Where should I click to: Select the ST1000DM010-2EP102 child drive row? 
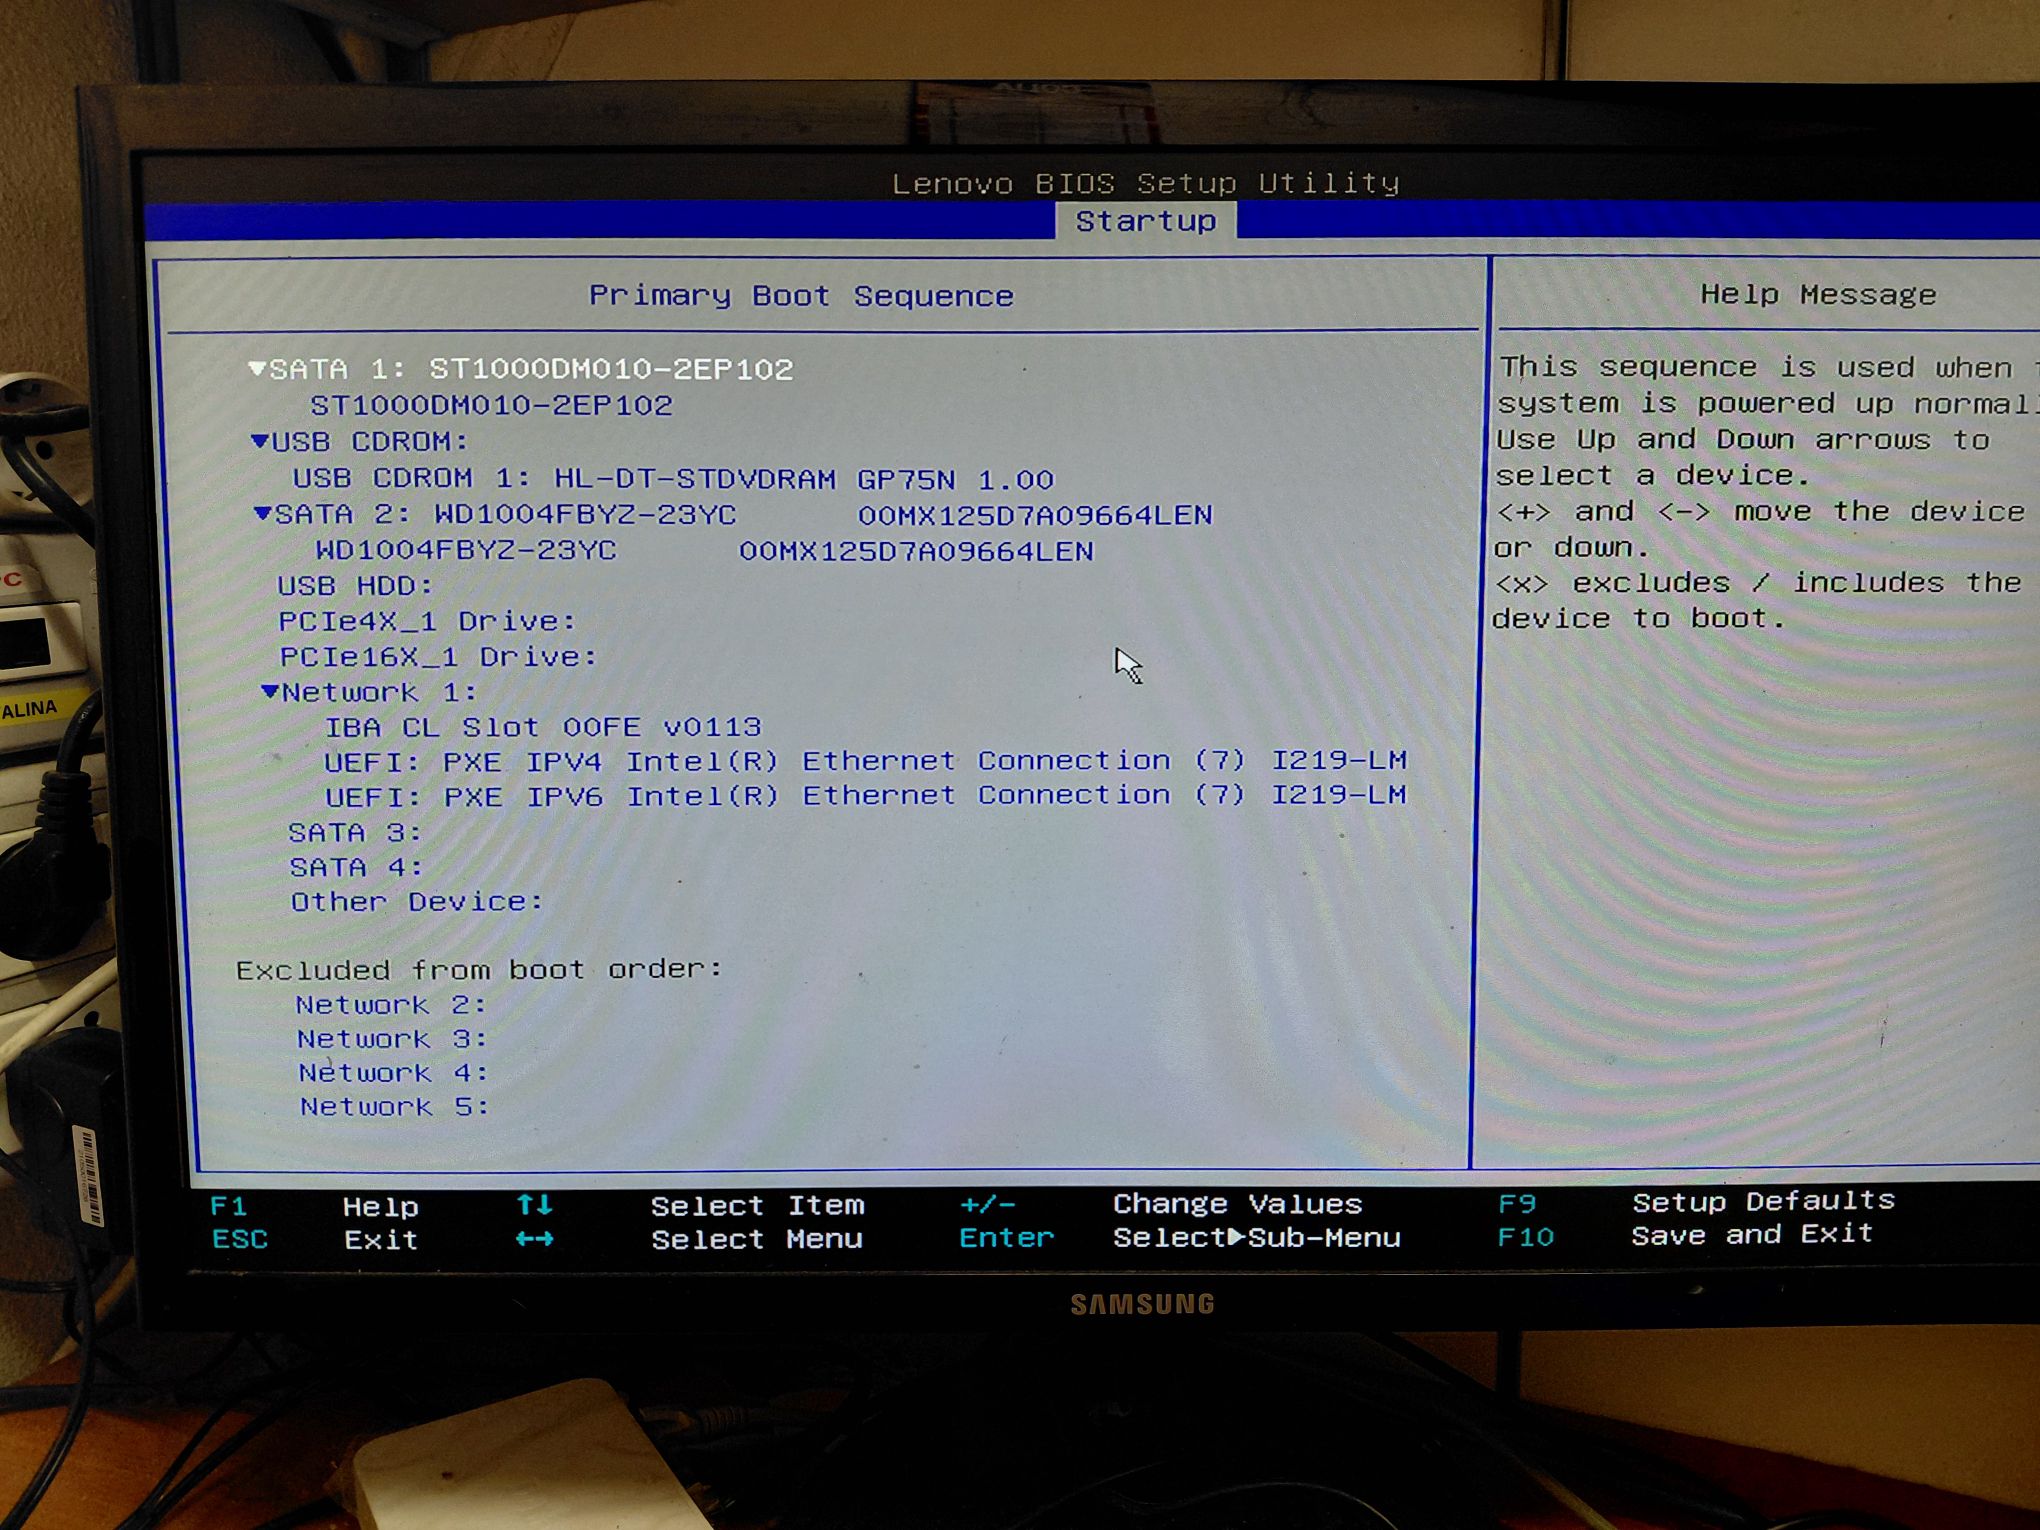(491, 405)
